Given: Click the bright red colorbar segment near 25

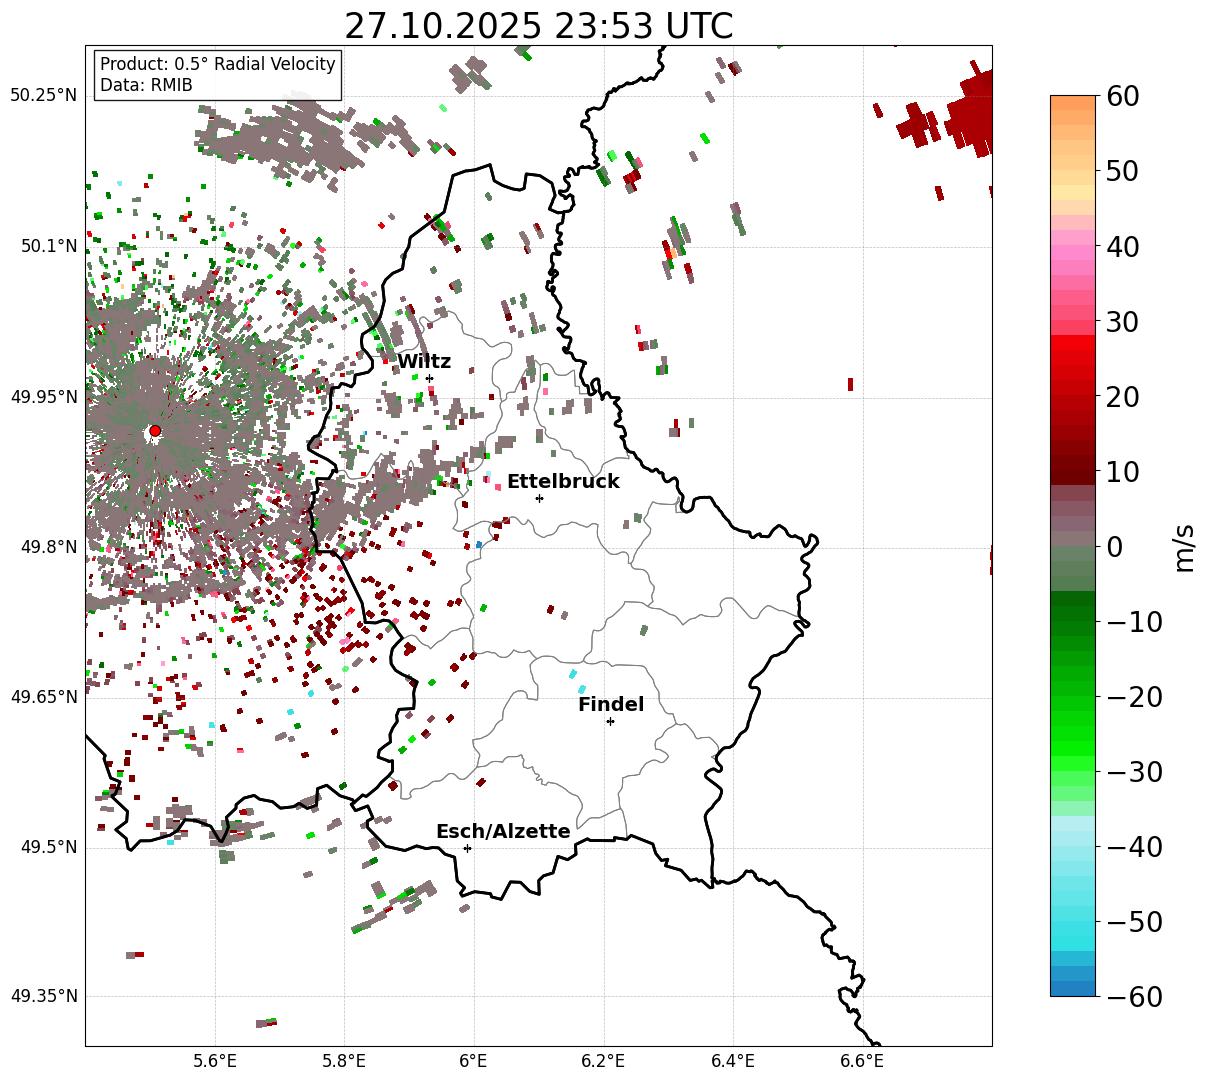Looking at the screenshot, I should (1073, 358).
